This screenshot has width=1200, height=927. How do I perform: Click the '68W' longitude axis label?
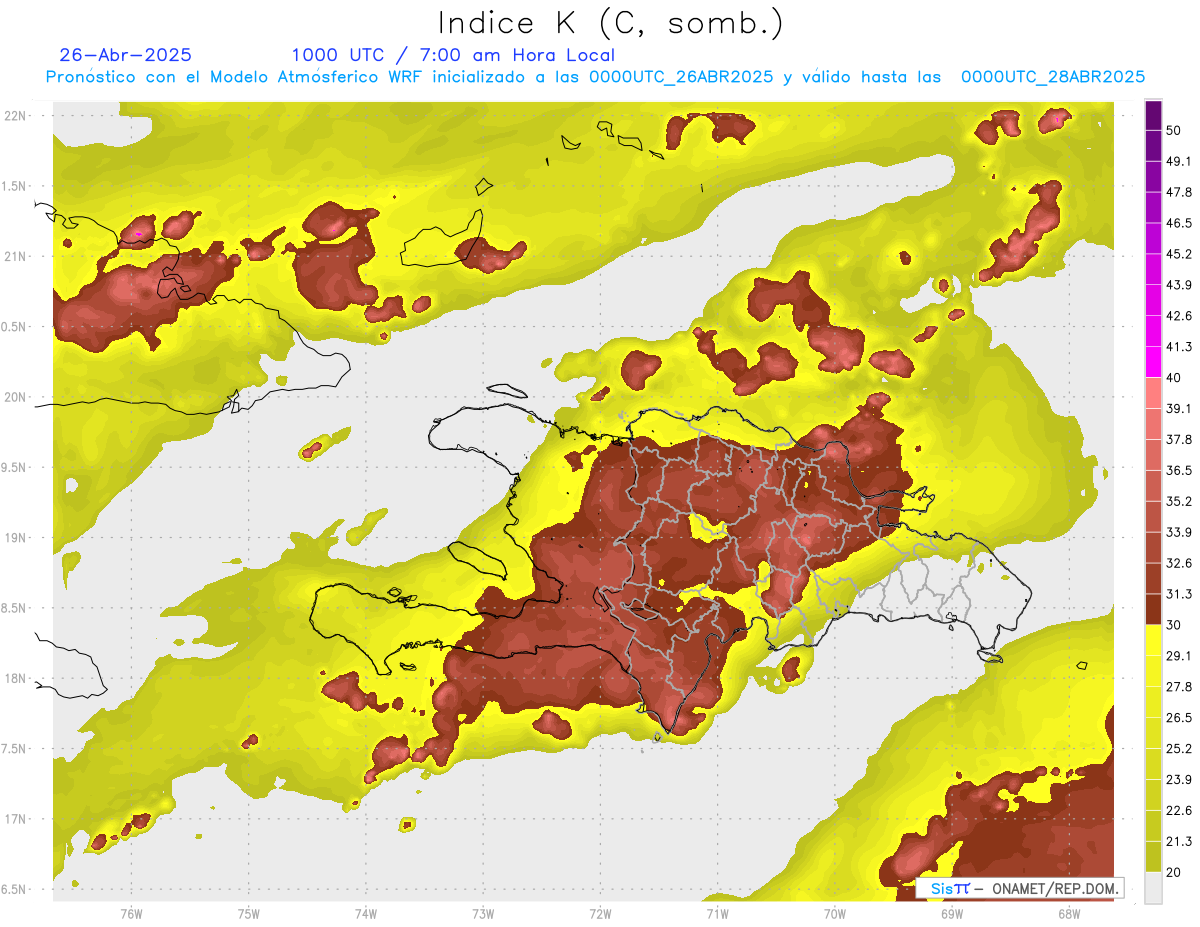[1069, 913]
